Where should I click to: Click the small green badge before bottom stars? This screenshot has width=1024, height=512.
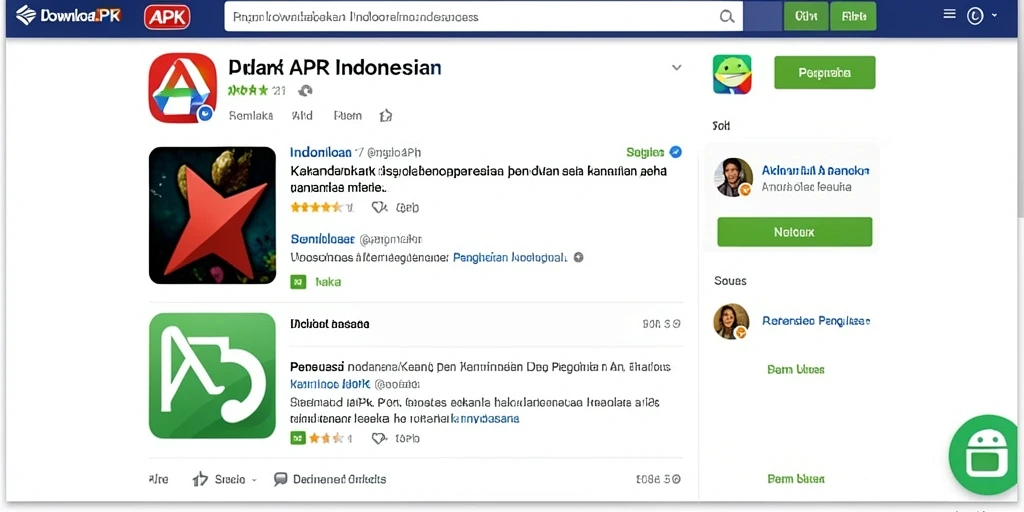tap(298, 438)
